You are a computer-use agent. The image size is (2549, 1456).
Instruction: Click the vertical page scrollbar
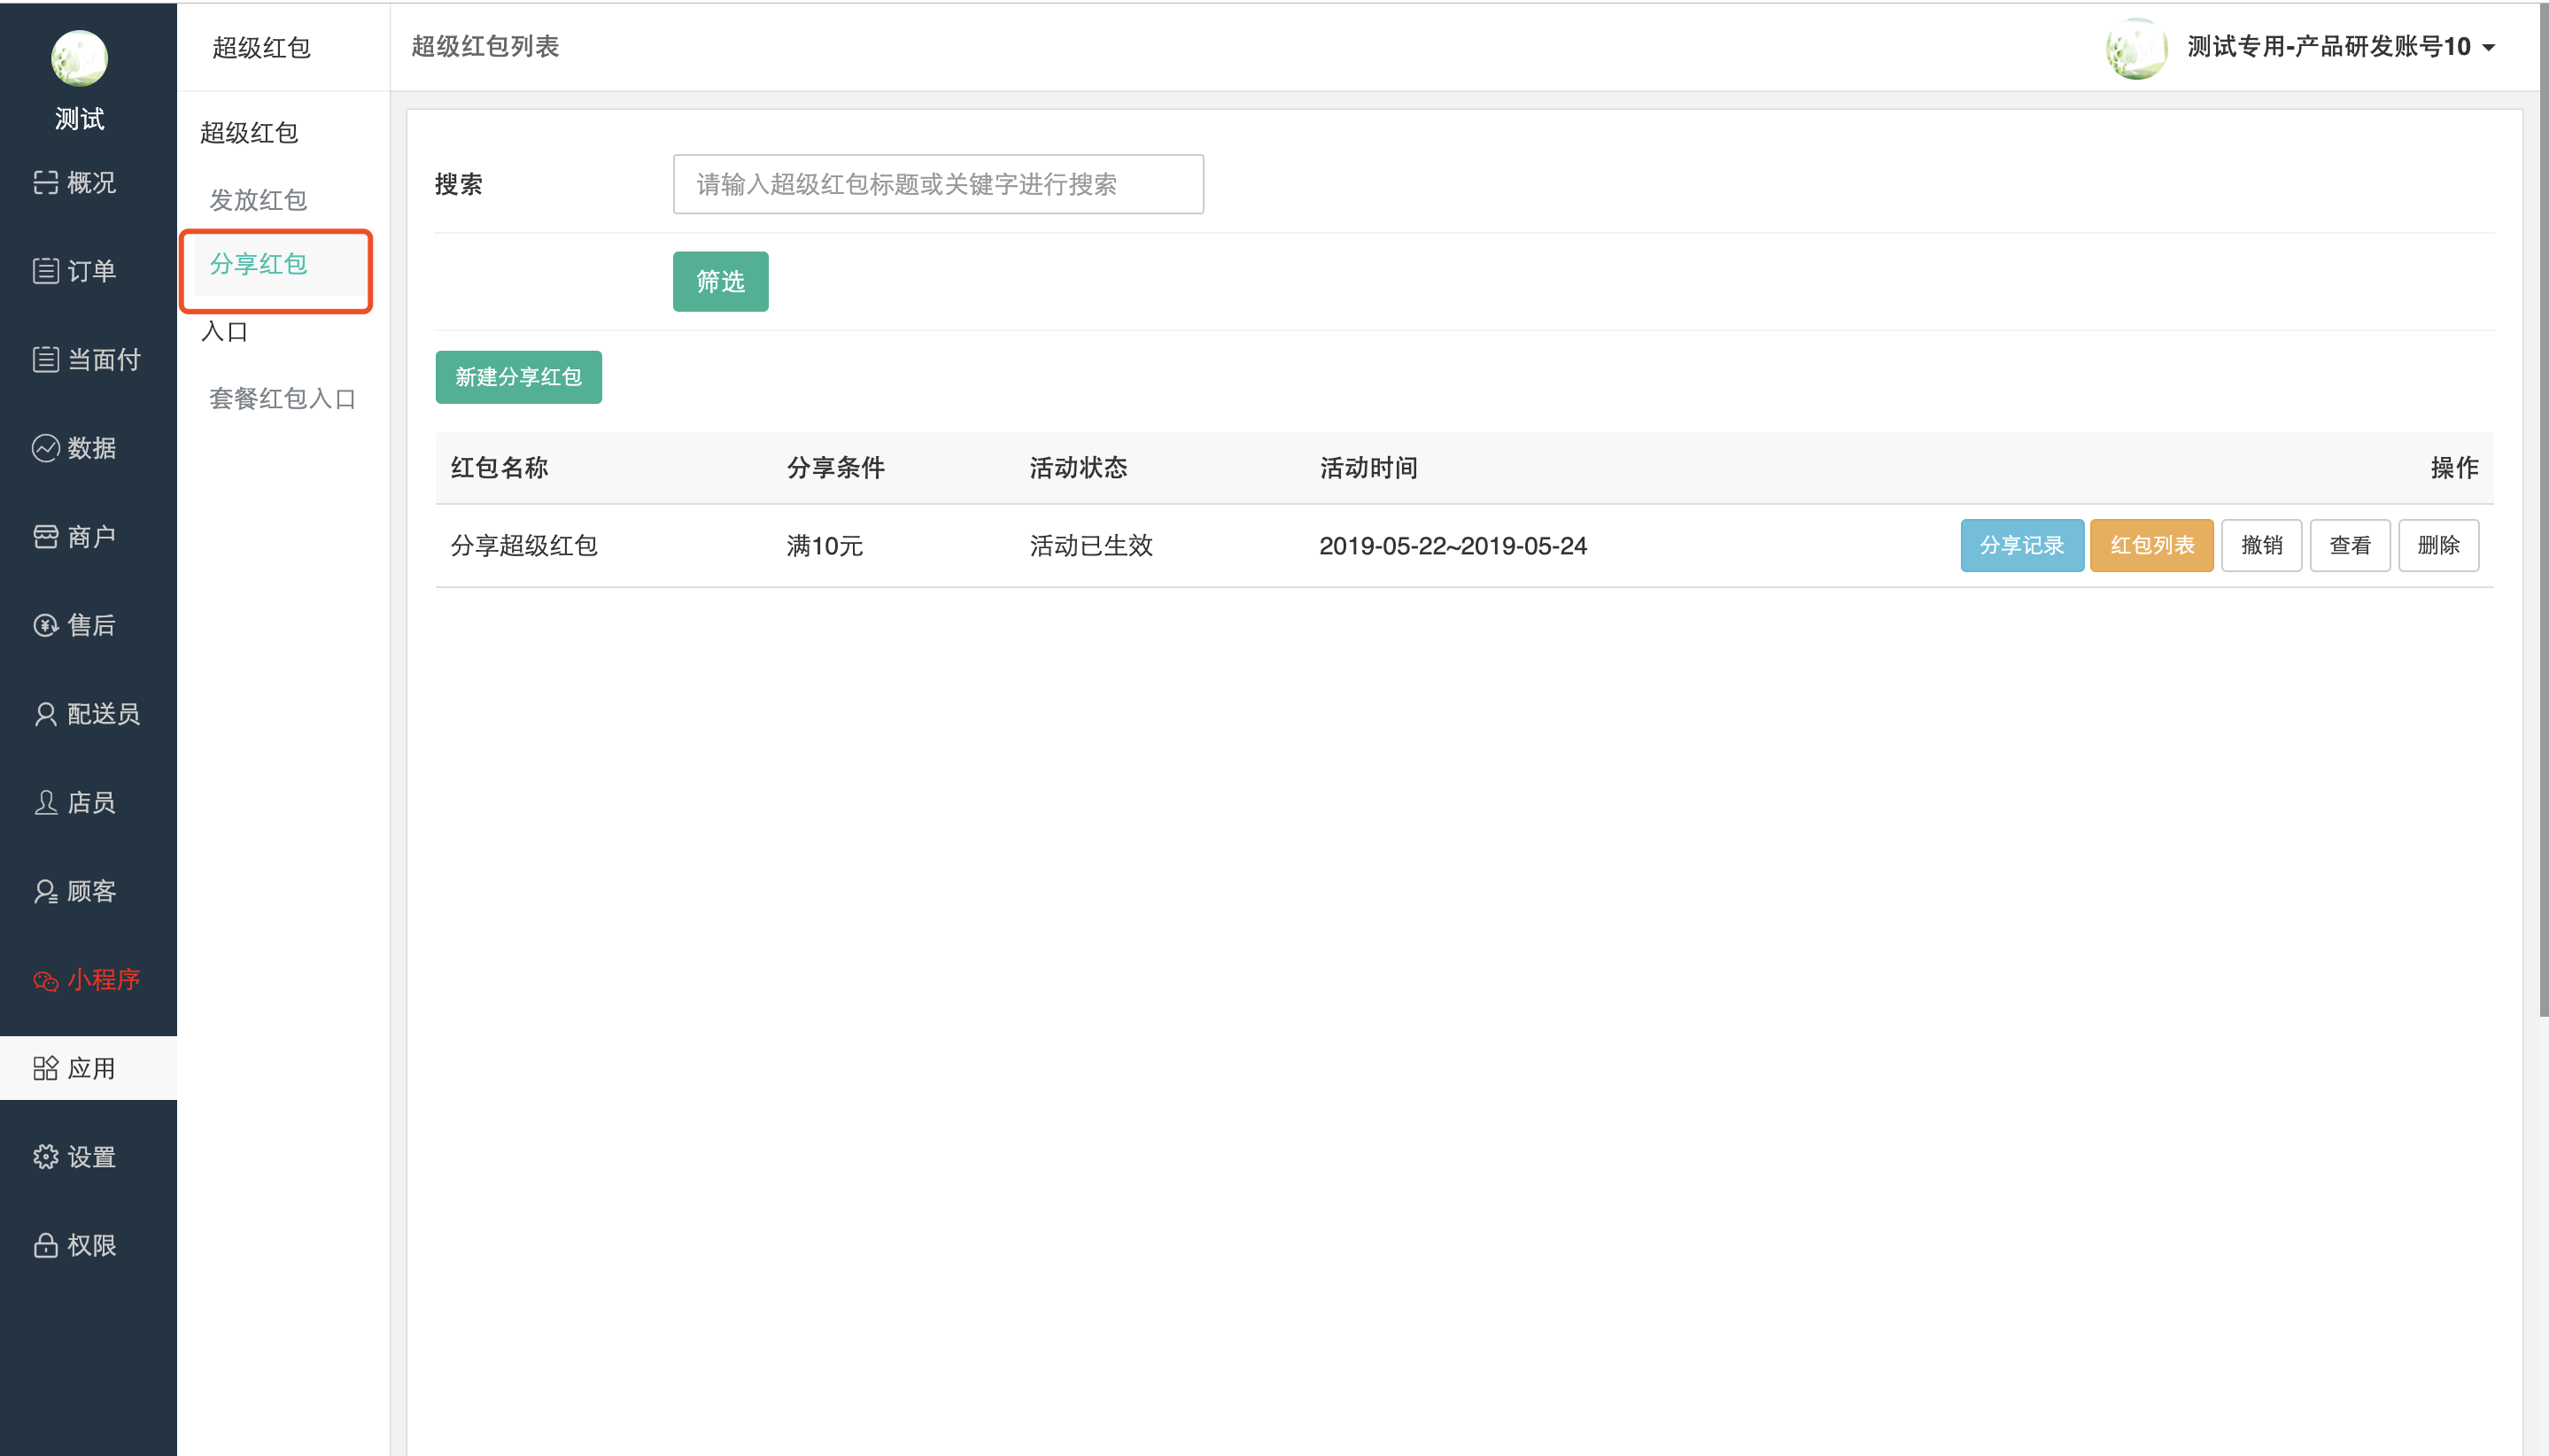[x=2543, y=512]
